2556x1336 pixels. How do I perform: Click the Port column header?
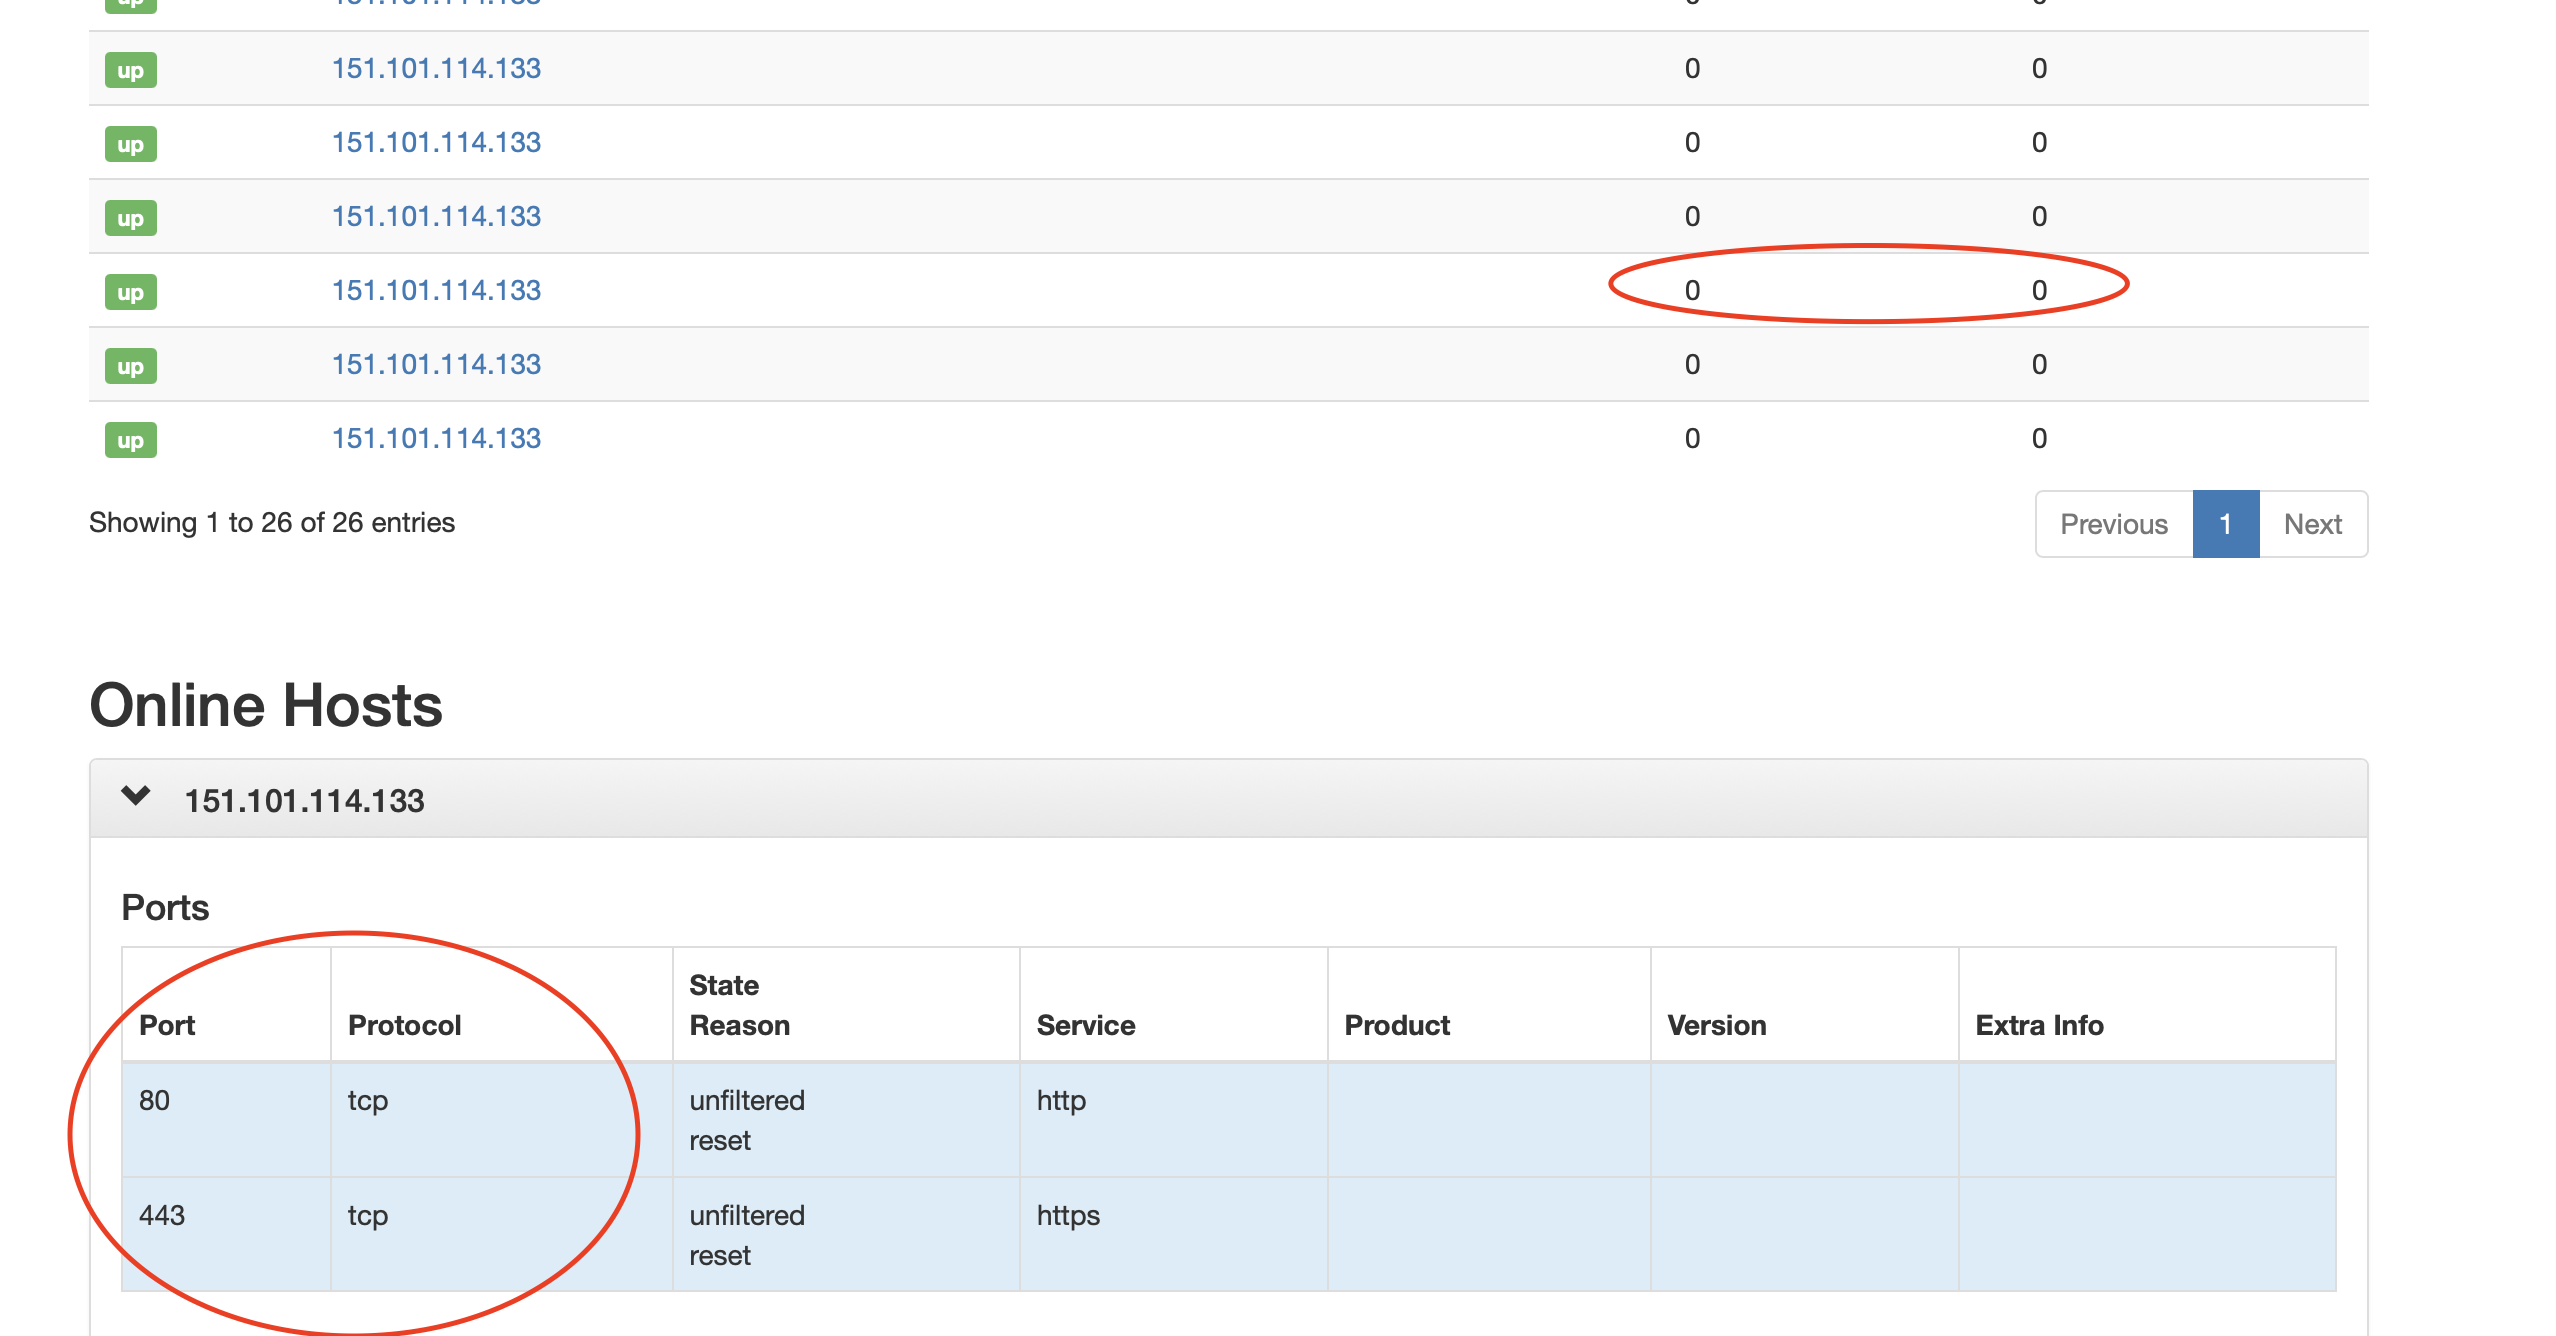(226, 1005)
